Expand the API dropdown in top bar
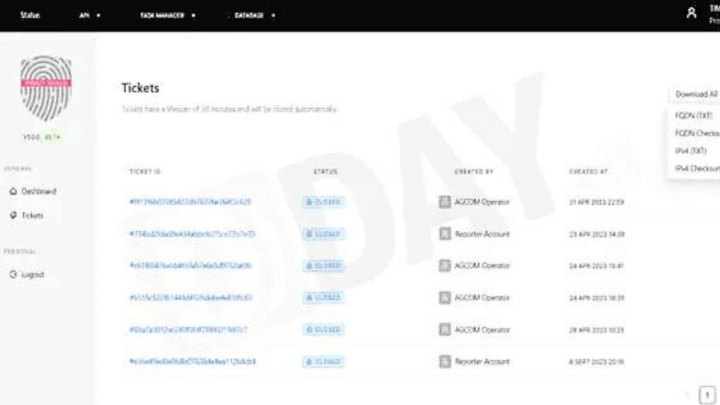The image size is (720, 405). (x=90, y=15)
